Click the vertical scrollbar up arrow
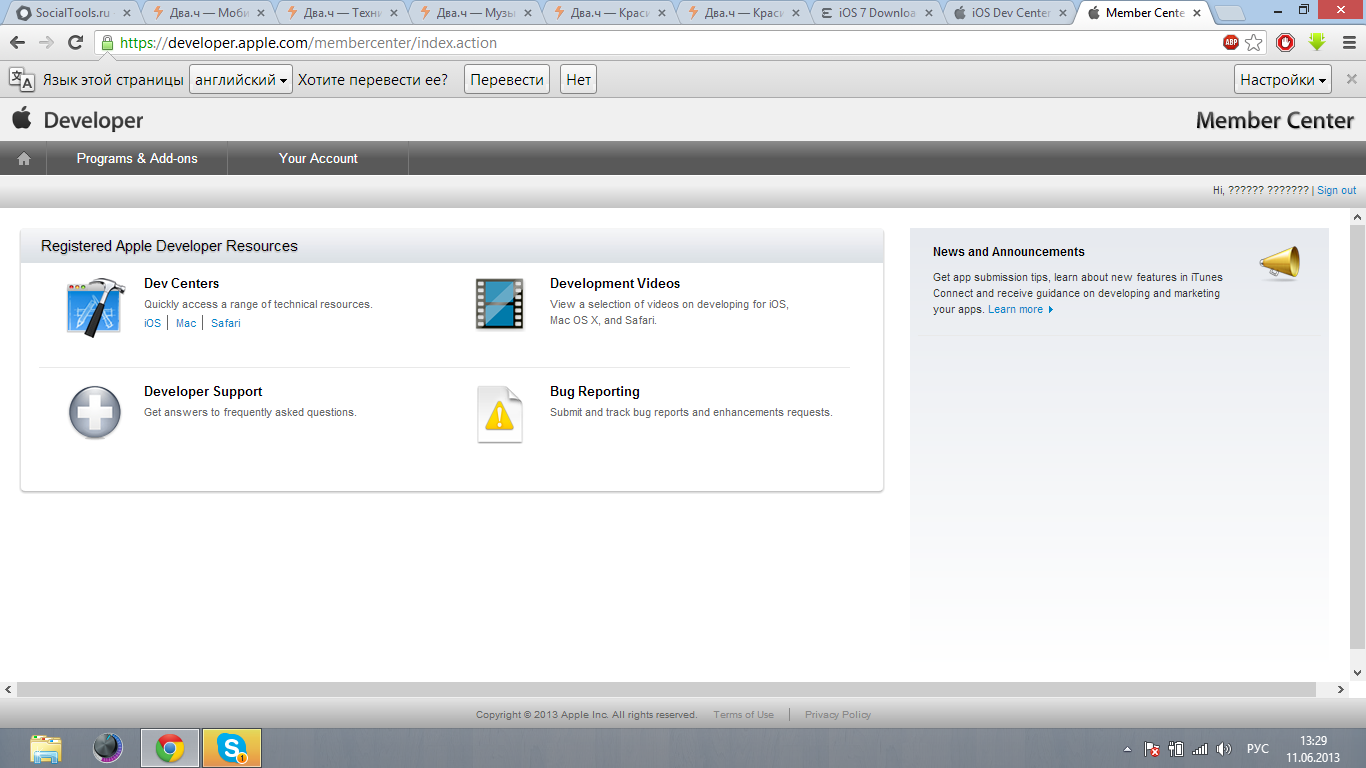1366x768 pixels. (1357, 217)
